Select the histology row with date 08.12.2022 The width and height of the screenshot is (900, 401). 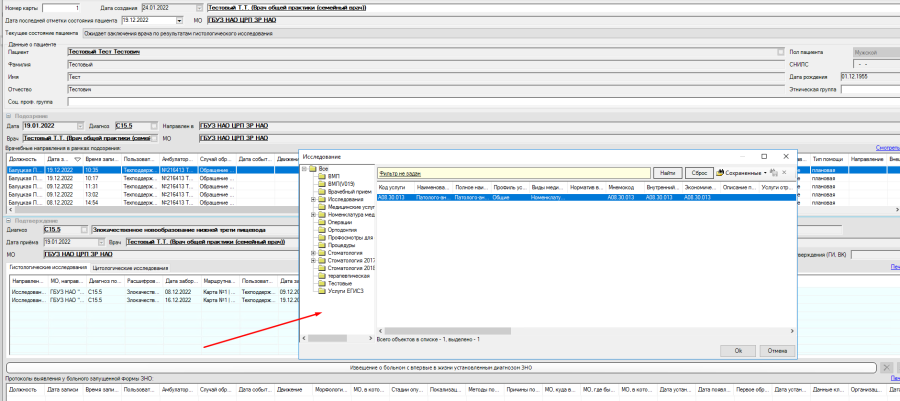(152, 292)
